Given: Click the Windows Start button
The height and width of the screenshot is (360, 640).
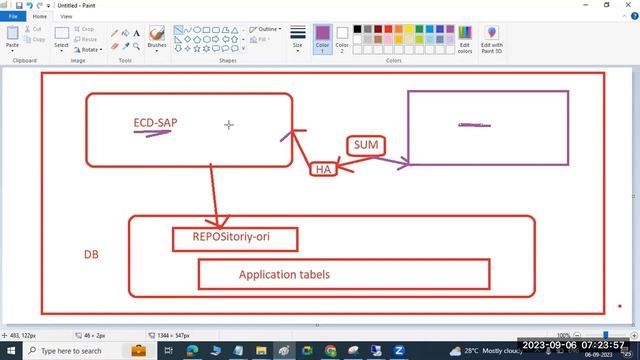Looking at the screenshot, I should (11, 351).
